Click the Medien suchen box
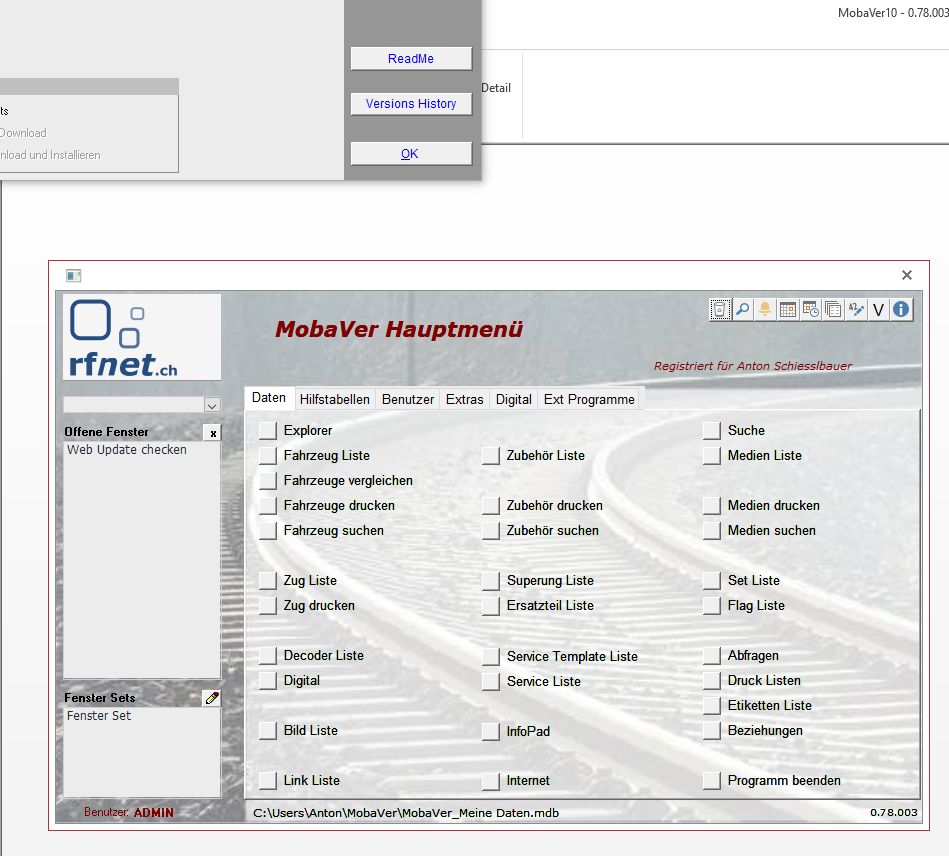Viewport: 949px width, 856px height. tap(712, 530)
